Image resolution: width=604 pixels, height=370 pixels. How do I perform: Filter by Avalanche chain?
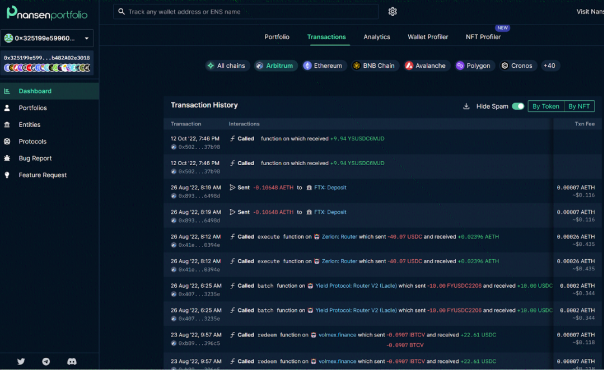(426, 66)
